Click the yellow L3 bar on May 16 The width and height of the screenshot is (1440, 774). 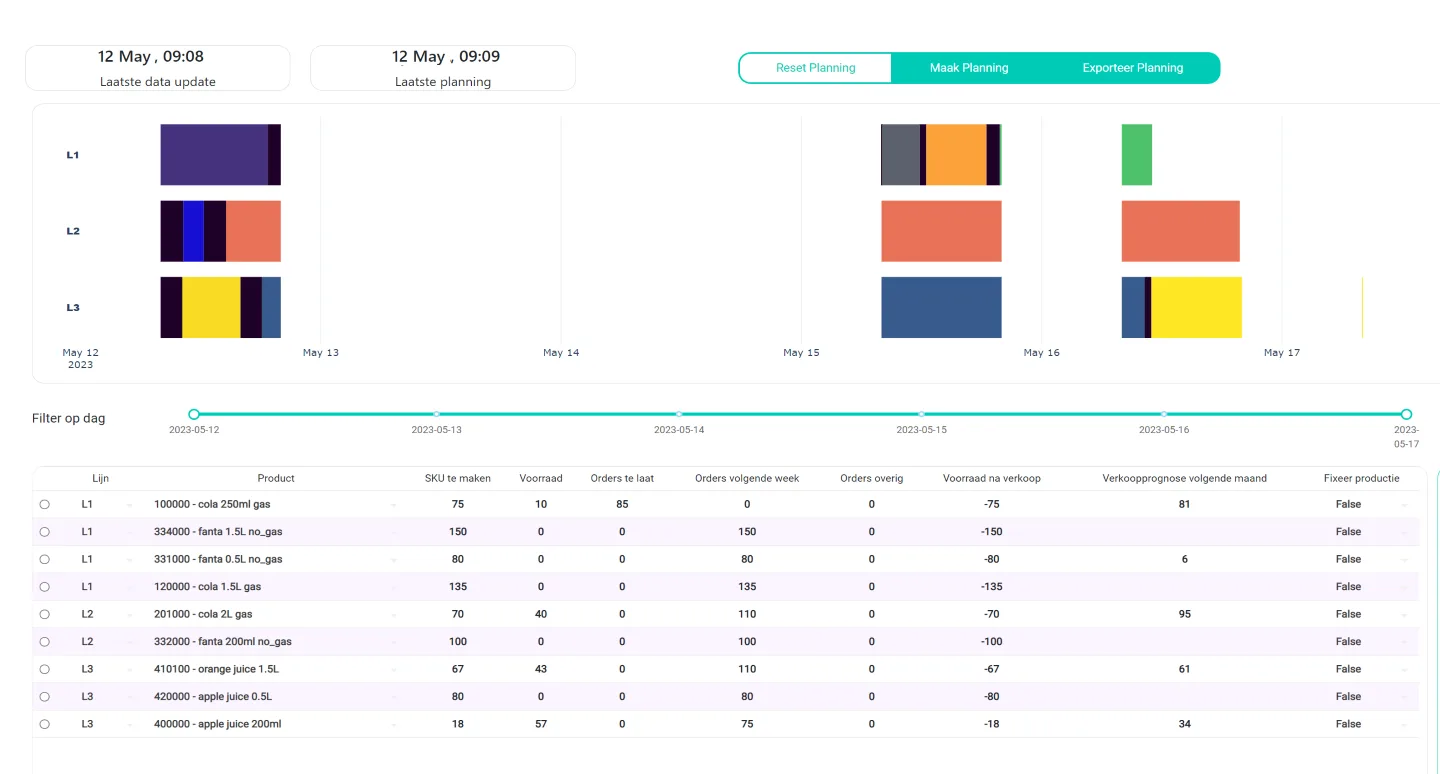pos(1197,307)
